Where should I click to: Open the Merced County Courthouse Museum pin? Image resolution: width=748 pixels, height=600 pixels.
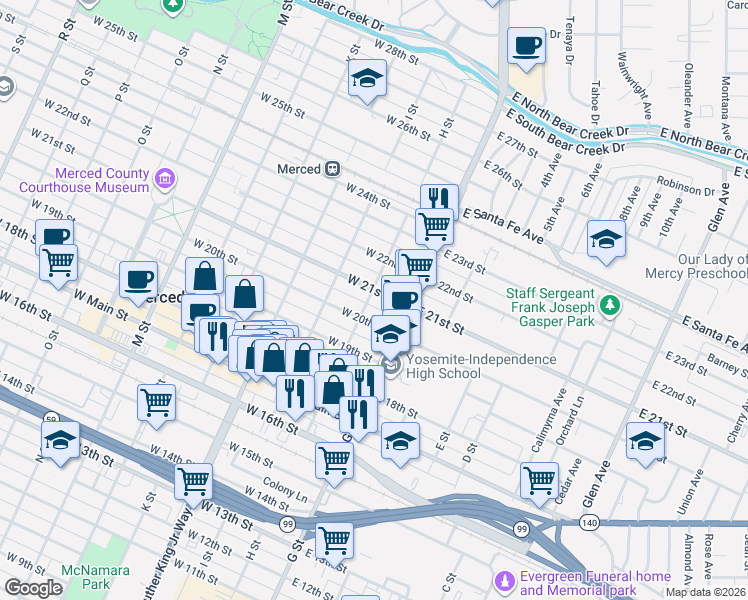coord(165,179)
